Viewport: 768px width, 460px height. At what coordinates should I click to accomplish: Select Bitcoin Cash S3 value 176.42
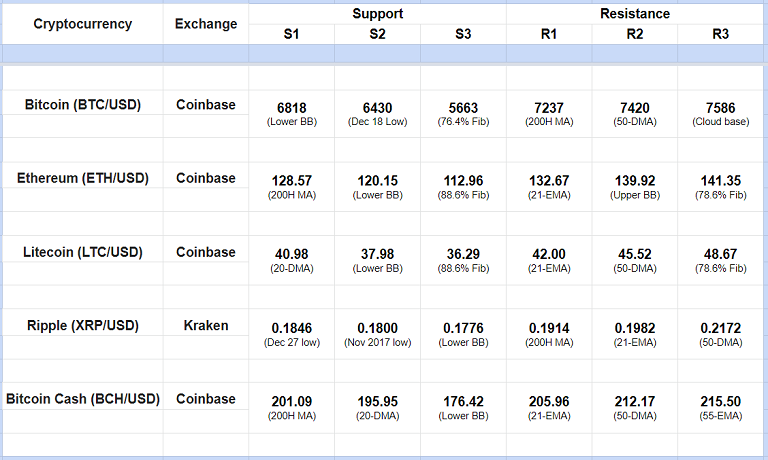click(463, 402)
